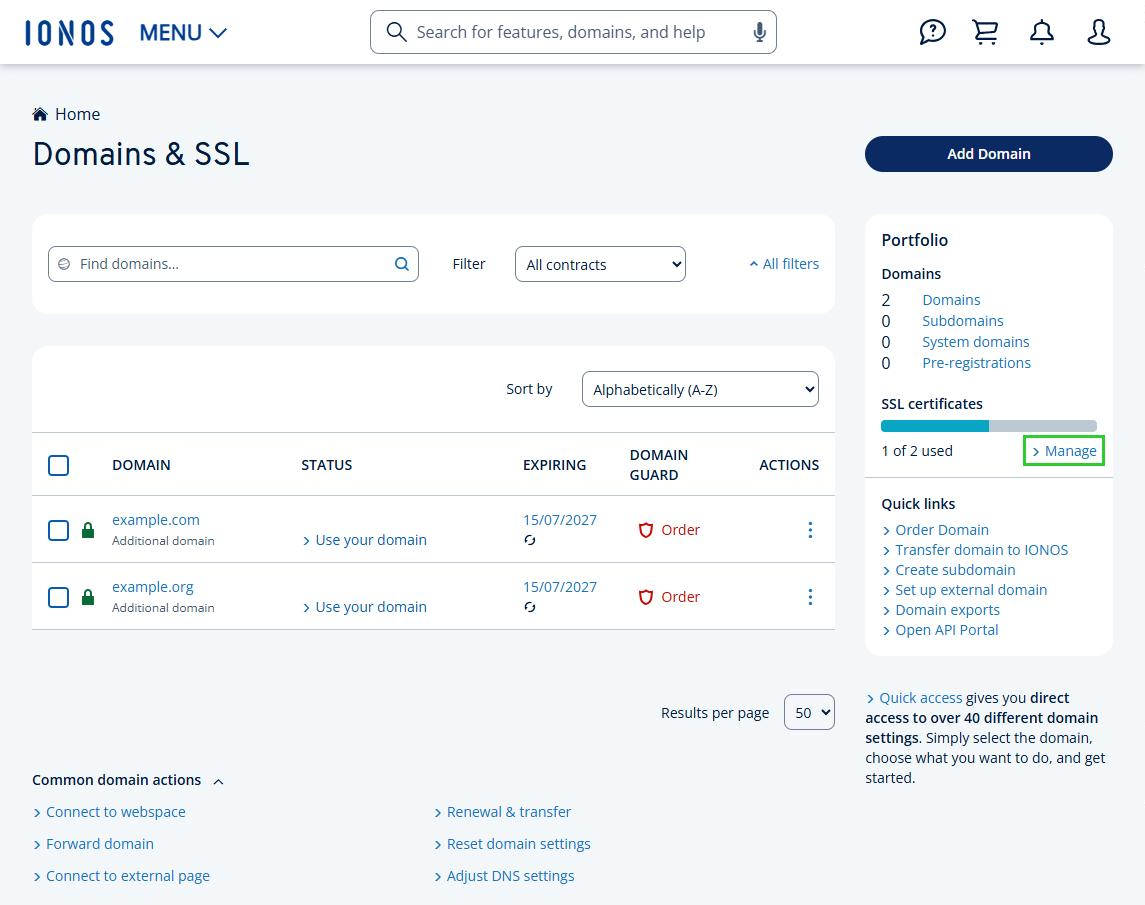
Task: Select the example.com row checkbox
Action: 58,530
